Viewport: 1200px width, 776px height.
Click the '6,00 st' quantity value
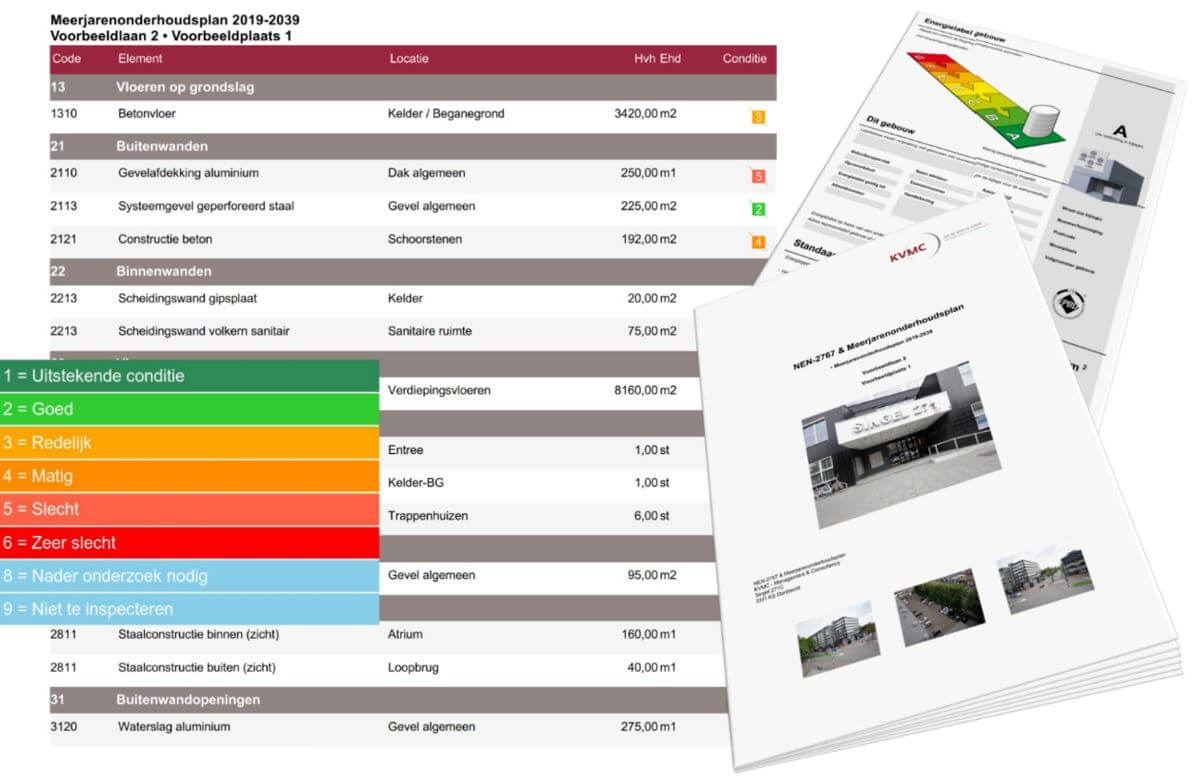click(652, 516)
